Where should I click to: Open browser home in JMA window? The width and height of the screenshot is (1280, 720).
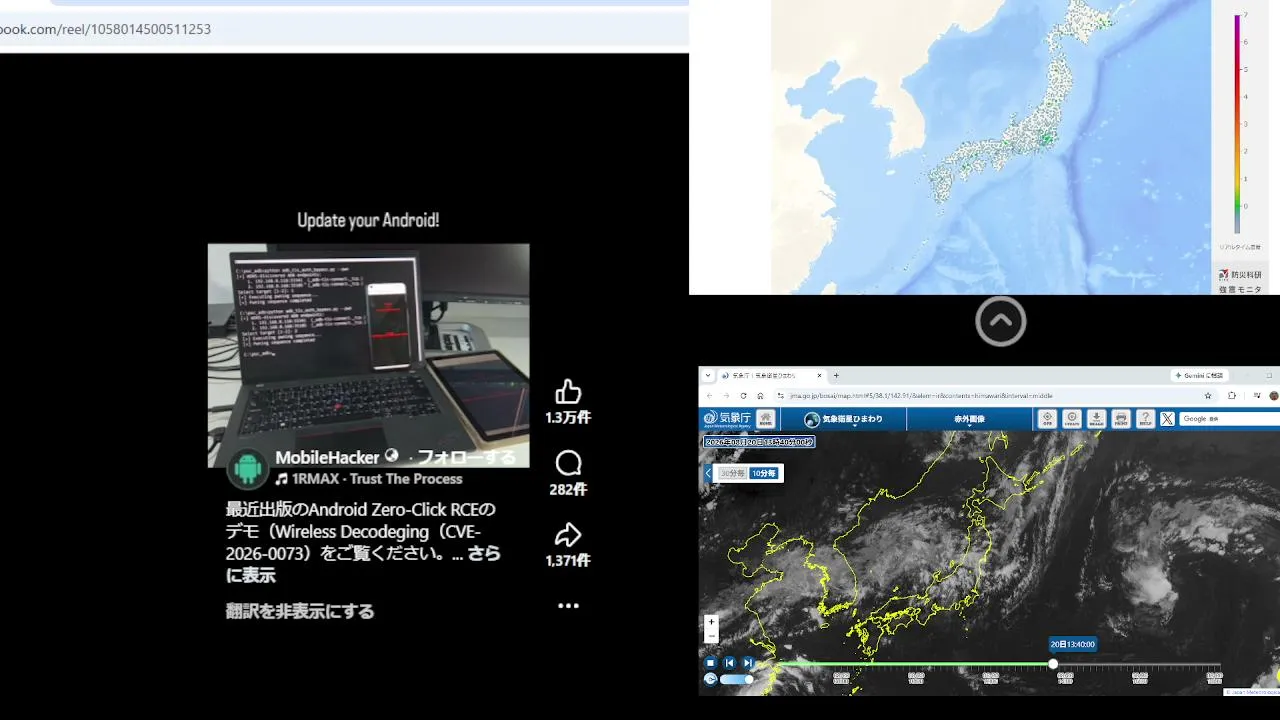pyautogui.click(x=761, y=396)
